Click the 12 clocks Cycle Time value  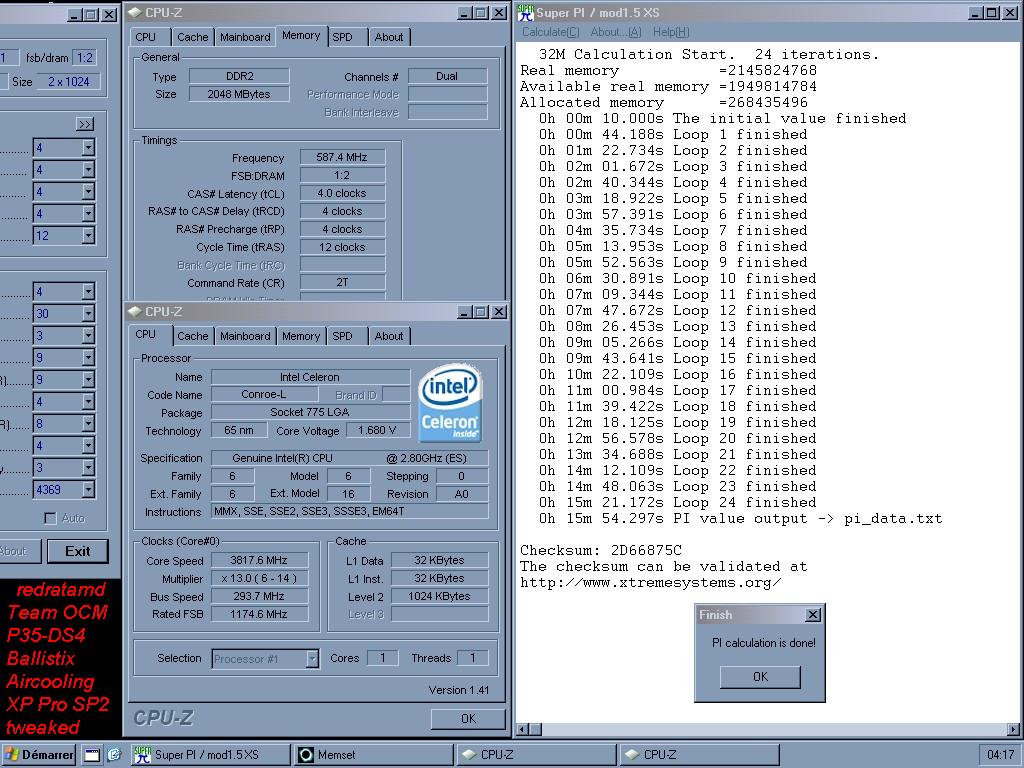pyautogui.click(x=342, y=248)
